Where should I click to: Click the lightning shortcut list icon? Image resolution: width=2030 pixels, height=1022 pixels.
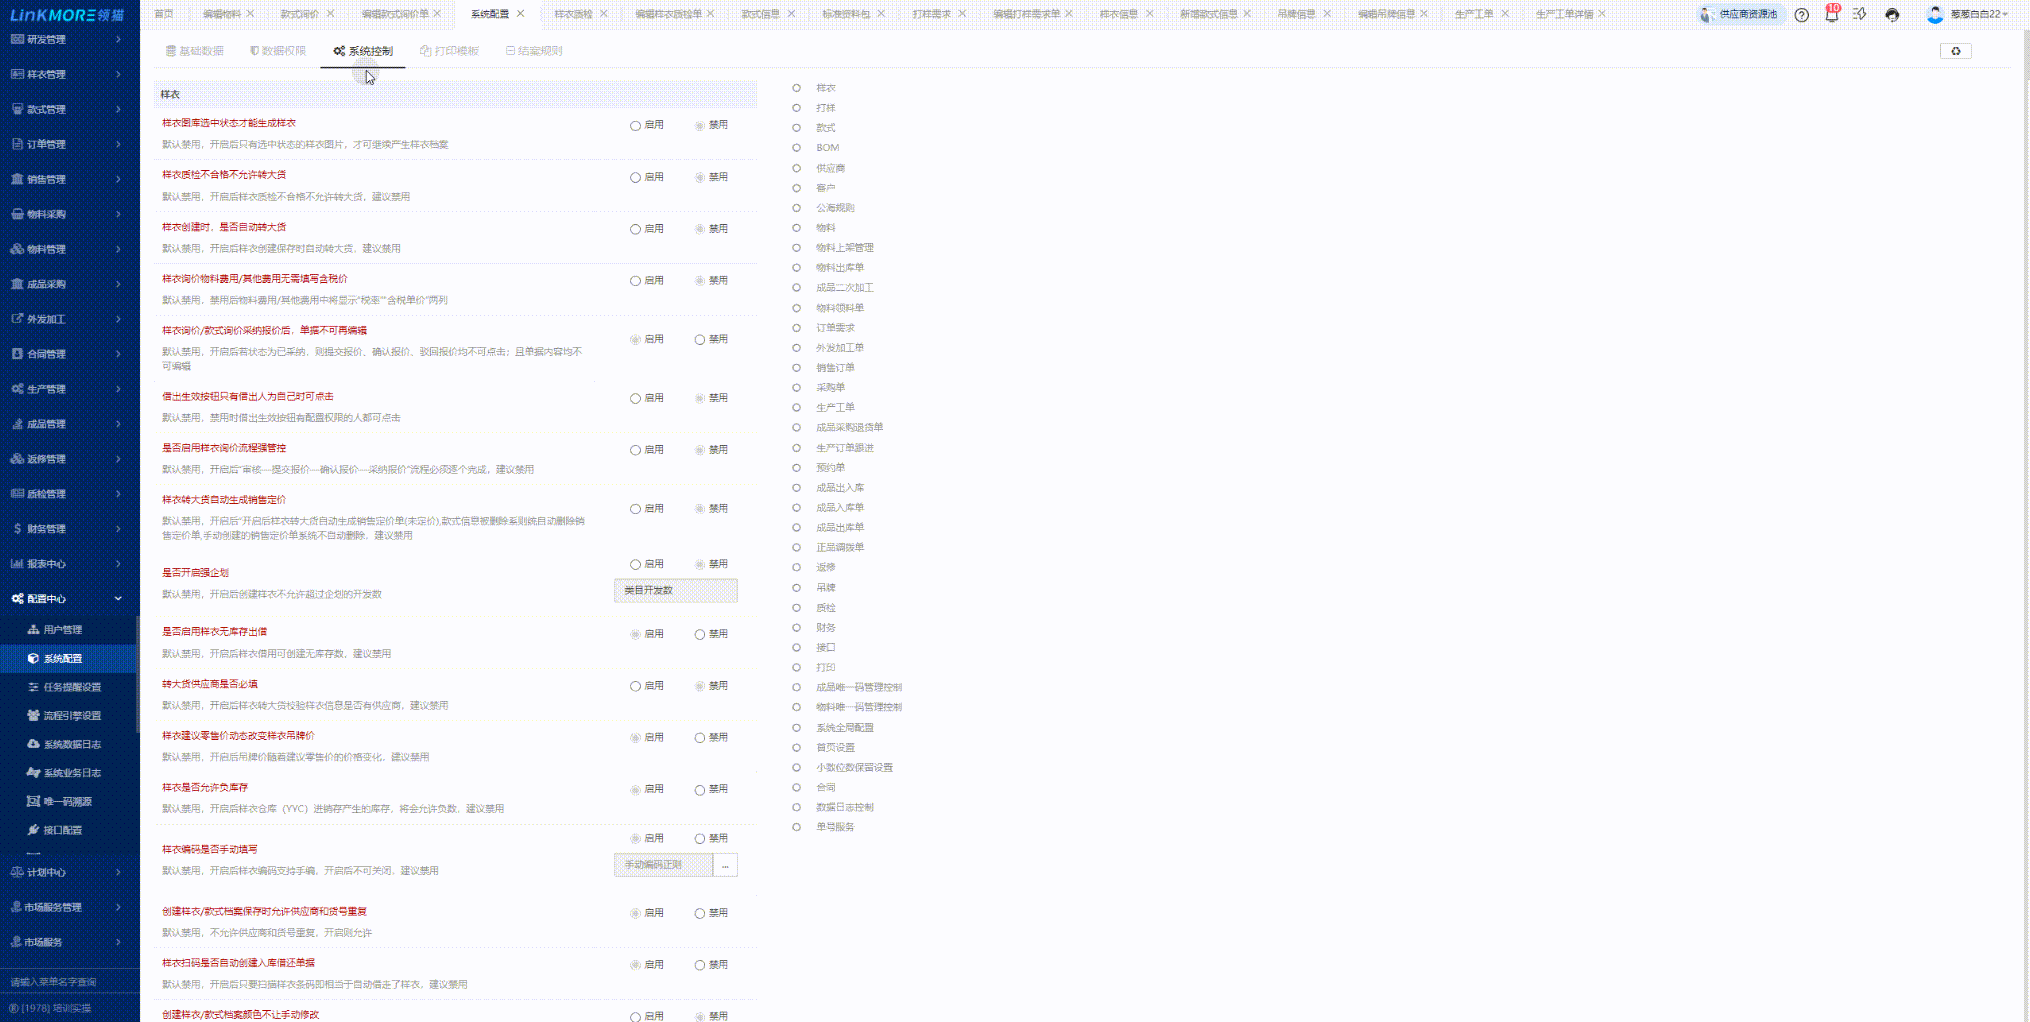(1860, 15)
